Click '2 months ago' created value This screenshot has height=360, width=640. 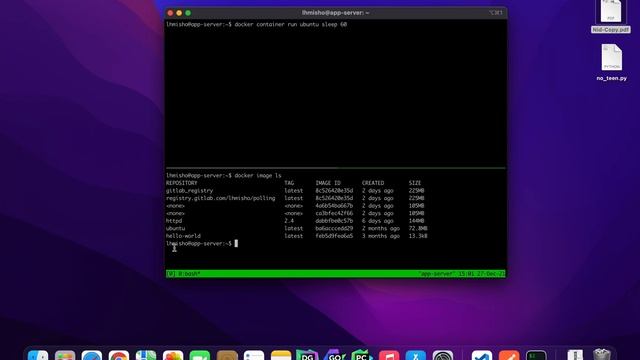[x=381, y=229]
